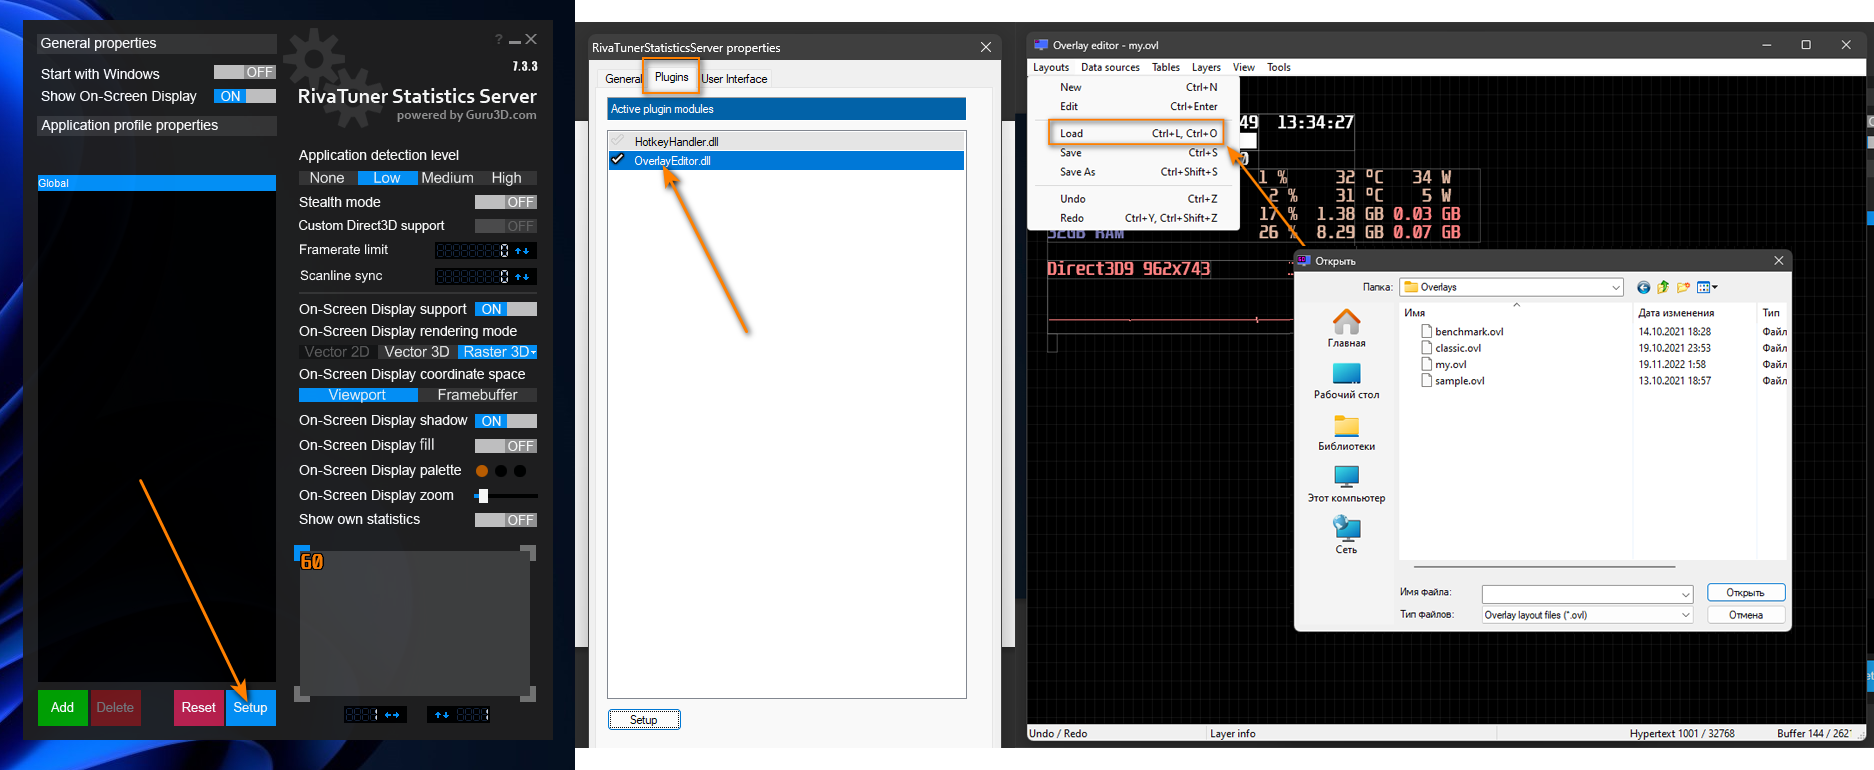The image size is (1874, 770).
Task: Click the back arrow icon in the Открыть dialog
Action: [1643, 287]
